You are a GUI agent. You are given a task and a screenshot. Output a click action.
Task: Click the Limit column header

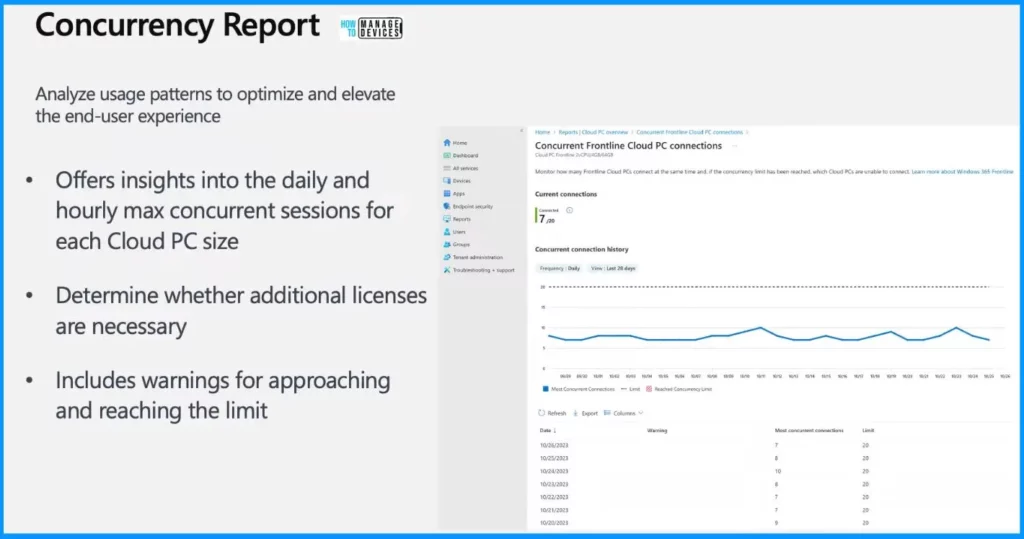tap(868, 431)
